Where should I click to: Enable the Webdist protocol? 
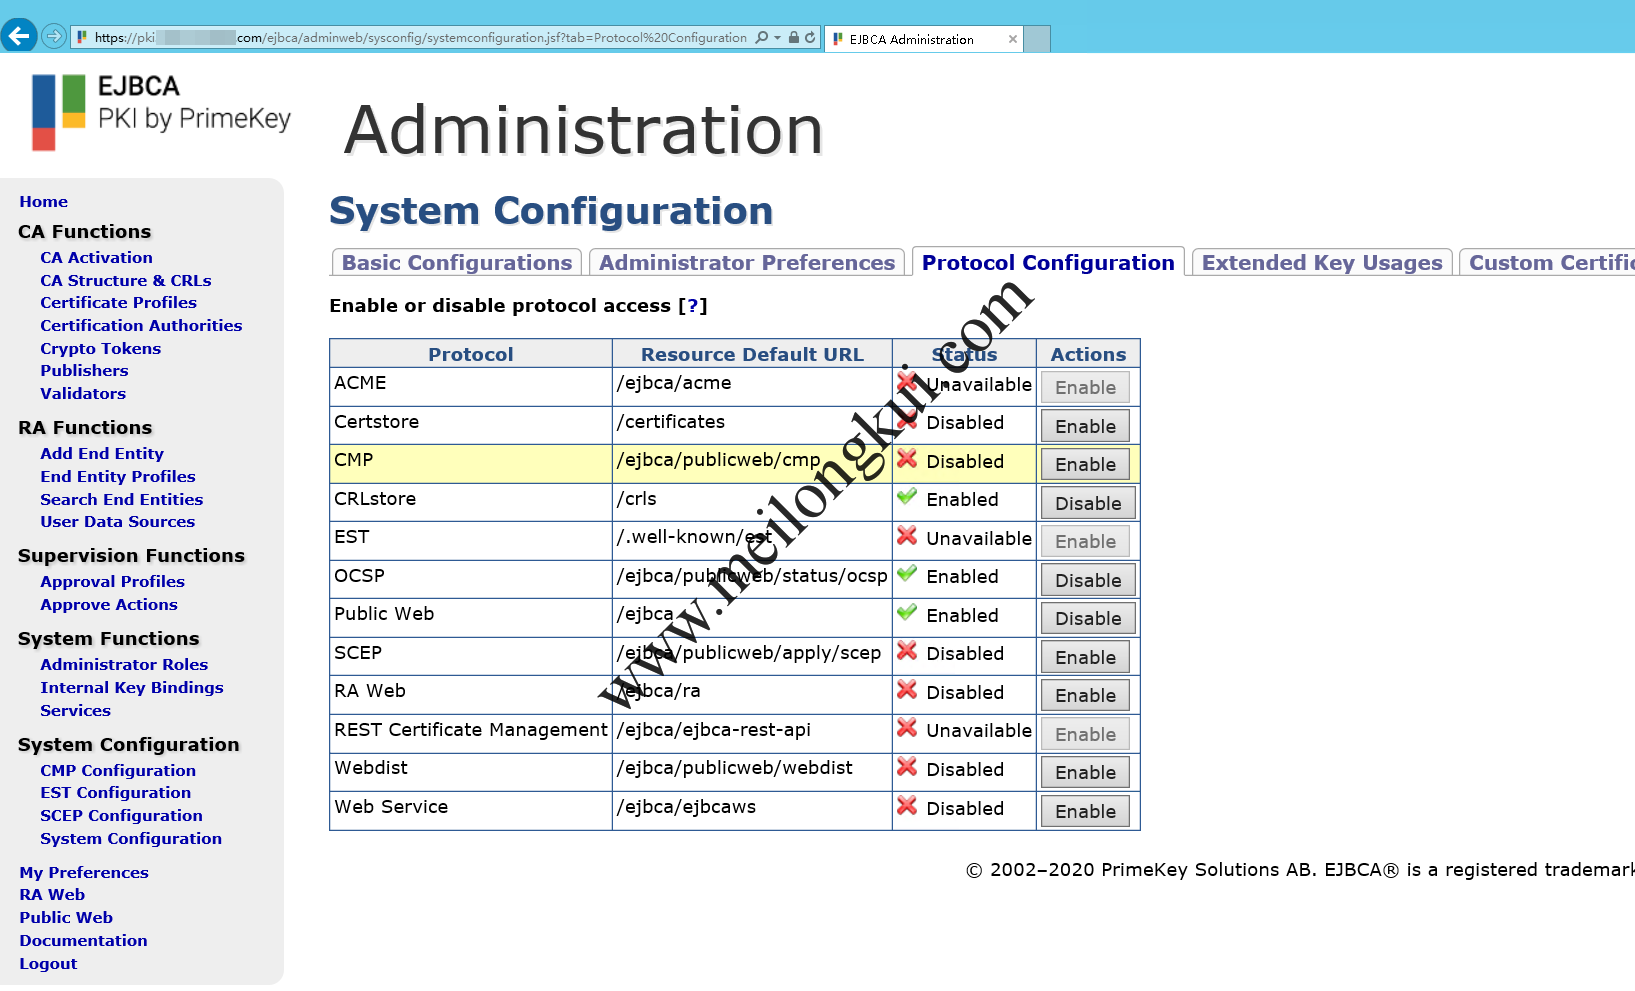coord(1085,772)
